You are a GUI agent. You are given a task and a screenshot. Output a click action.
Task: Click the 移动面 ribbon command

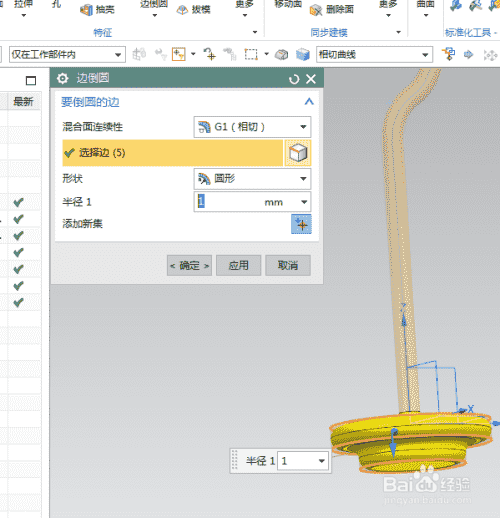point(288,4)
